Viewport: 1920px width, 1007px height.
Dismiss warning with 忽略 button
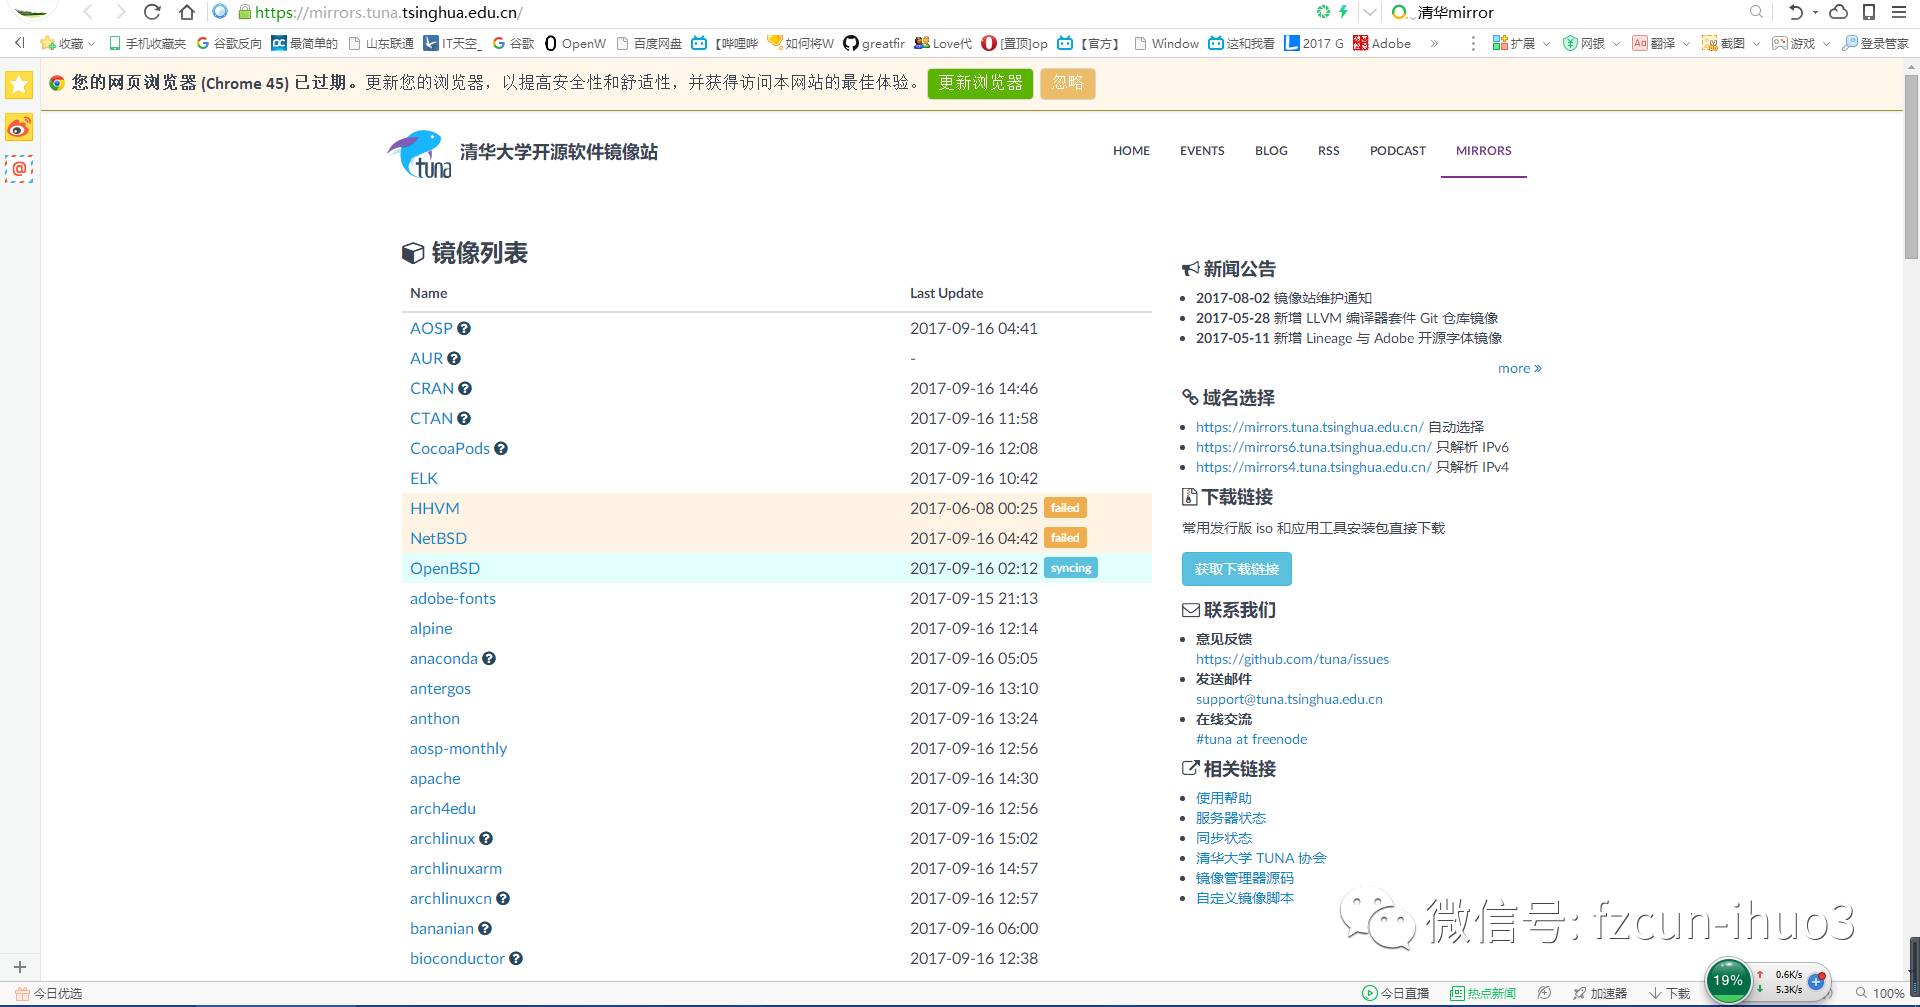[1068, 83]
